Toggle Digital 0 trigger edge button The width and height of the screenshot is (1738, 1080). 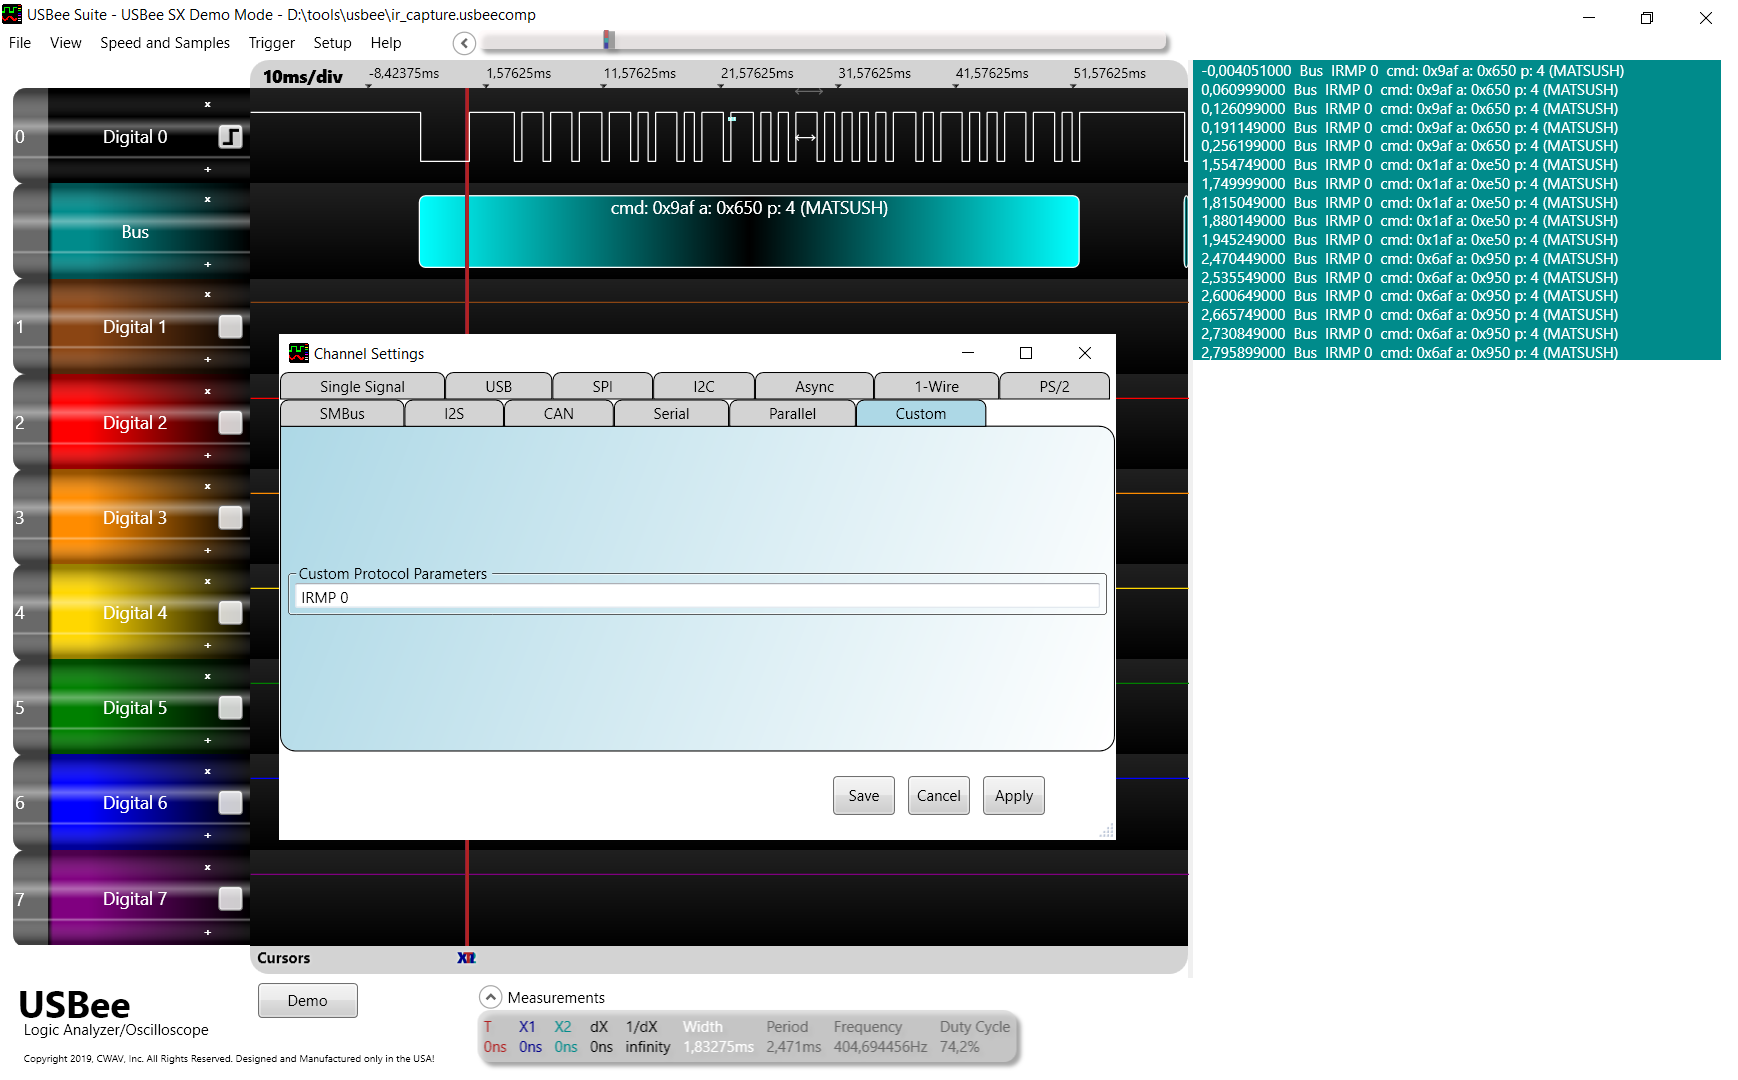coord(231,137)
